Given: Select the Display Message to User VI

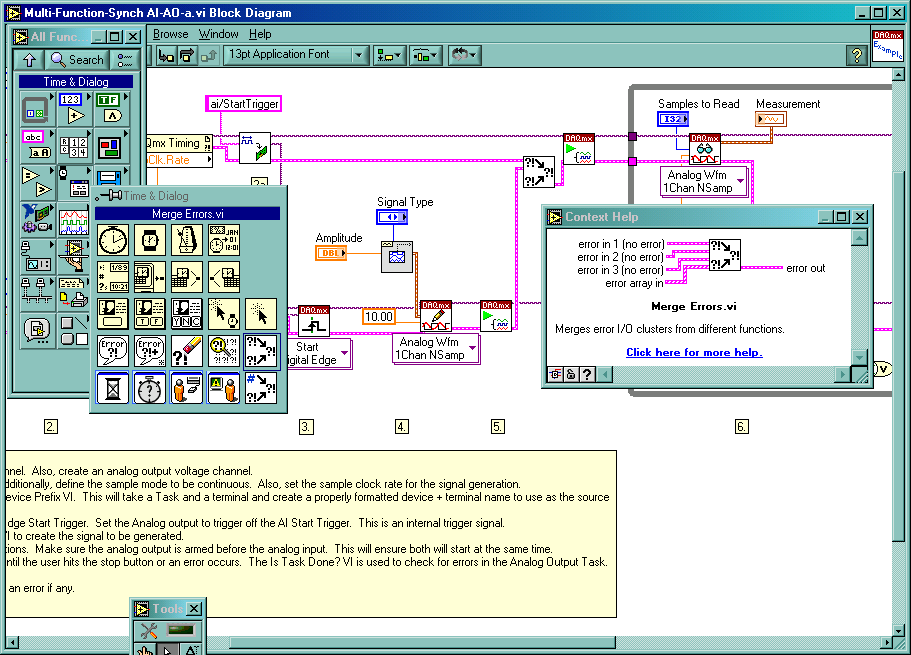Looking at the screenshot, I should [x=224, y=388].
